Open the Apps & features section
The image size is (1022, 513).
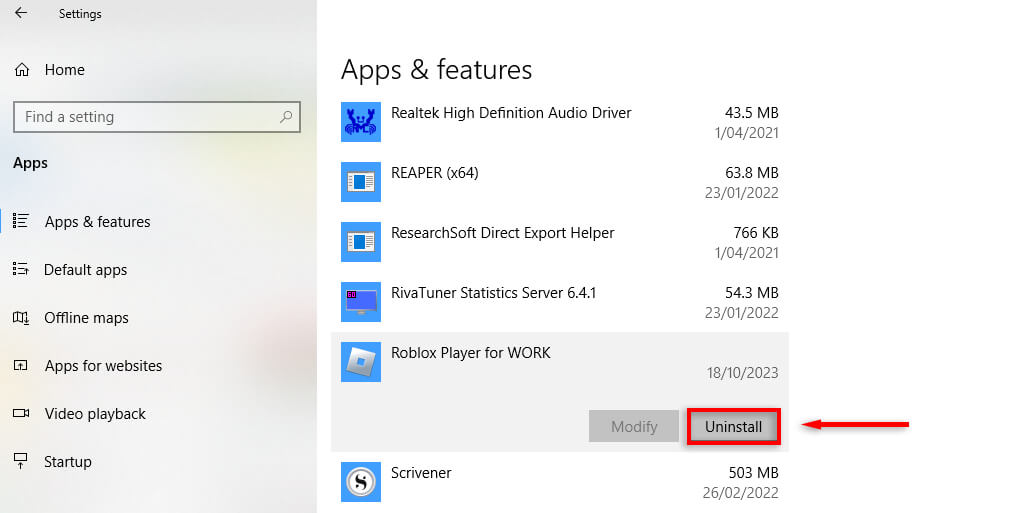pos(97,222)
